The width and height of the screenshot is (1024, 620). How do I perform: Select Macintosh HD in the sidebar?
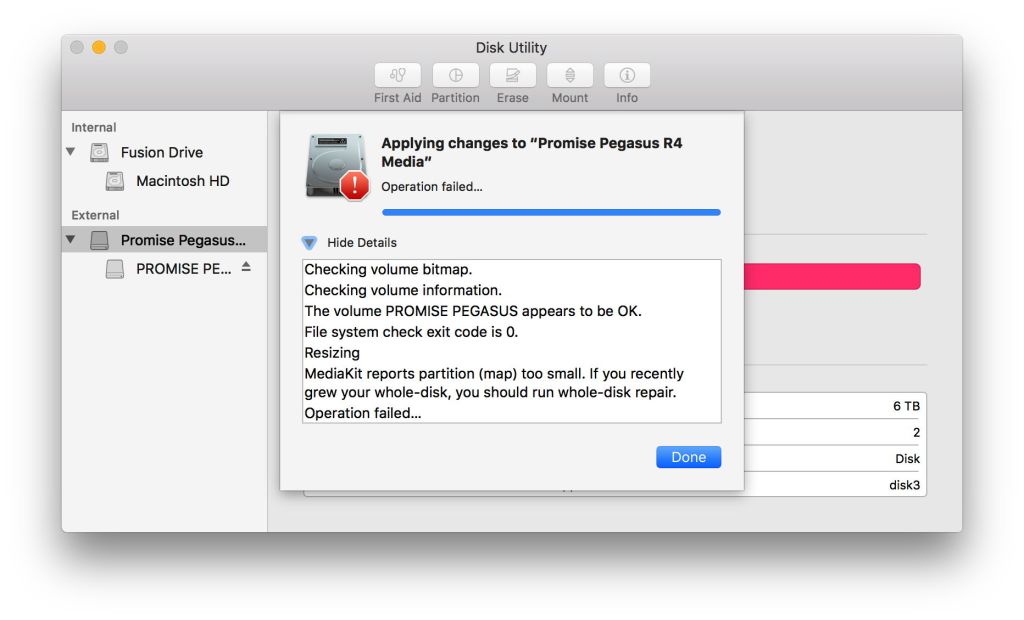[182, 181]
